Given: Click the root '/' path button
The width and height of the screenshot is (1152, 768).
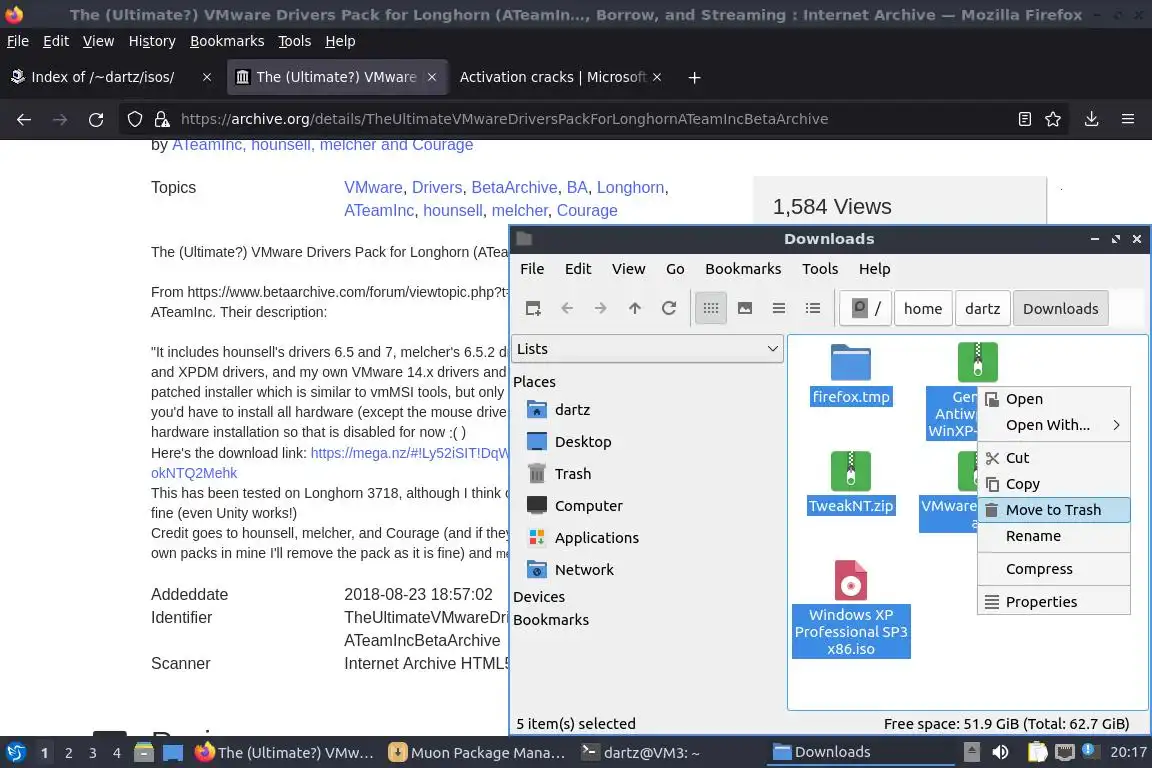Looking at the screenshot, I should [x=865, y=309].
